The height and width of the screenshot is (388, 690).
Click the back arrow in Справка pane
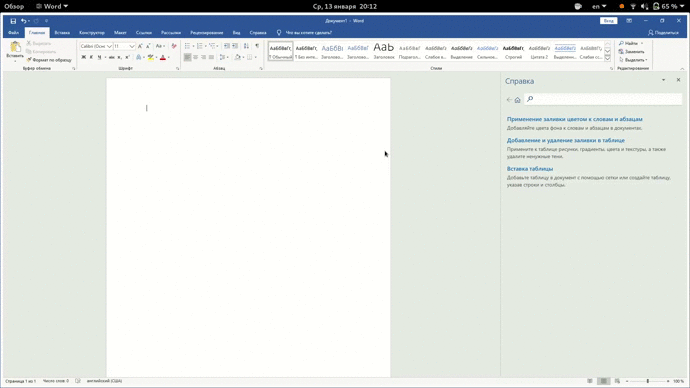tap(509, 100)
